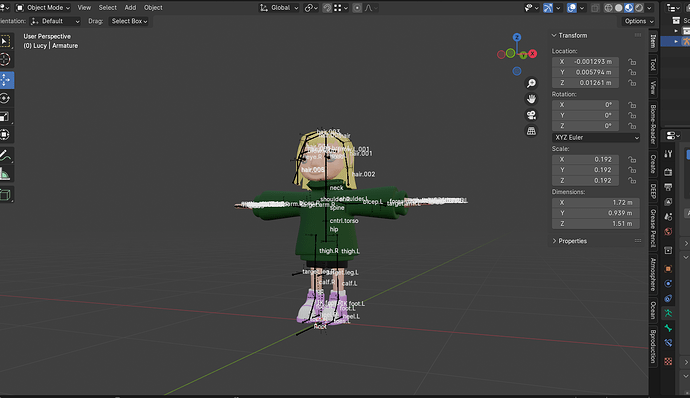
Task: Toggle lock on Location X
Action: click(632, 62)
